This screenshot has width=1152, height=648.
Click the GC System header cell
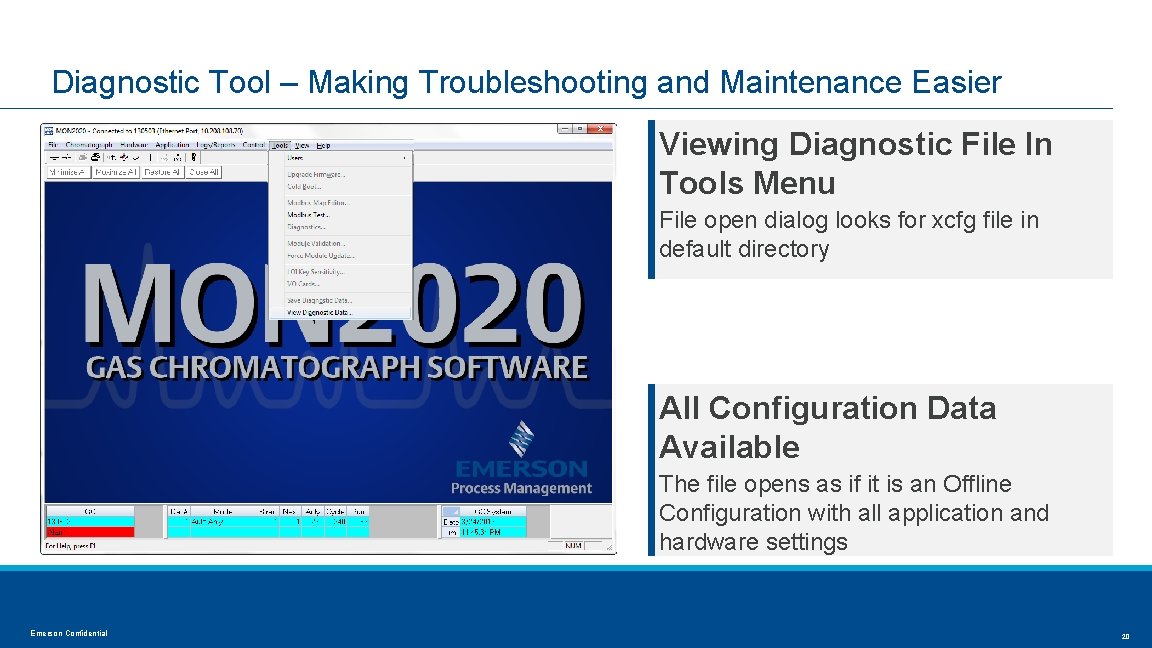click(493, 511)
